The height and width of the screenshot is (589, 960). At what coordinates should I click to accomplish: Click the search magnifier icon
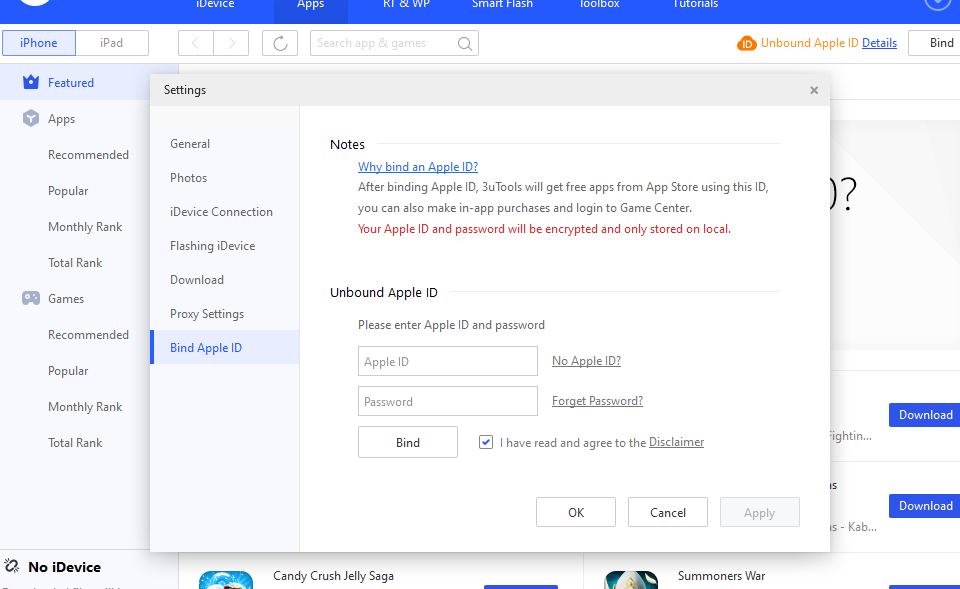tap(465, 43)
